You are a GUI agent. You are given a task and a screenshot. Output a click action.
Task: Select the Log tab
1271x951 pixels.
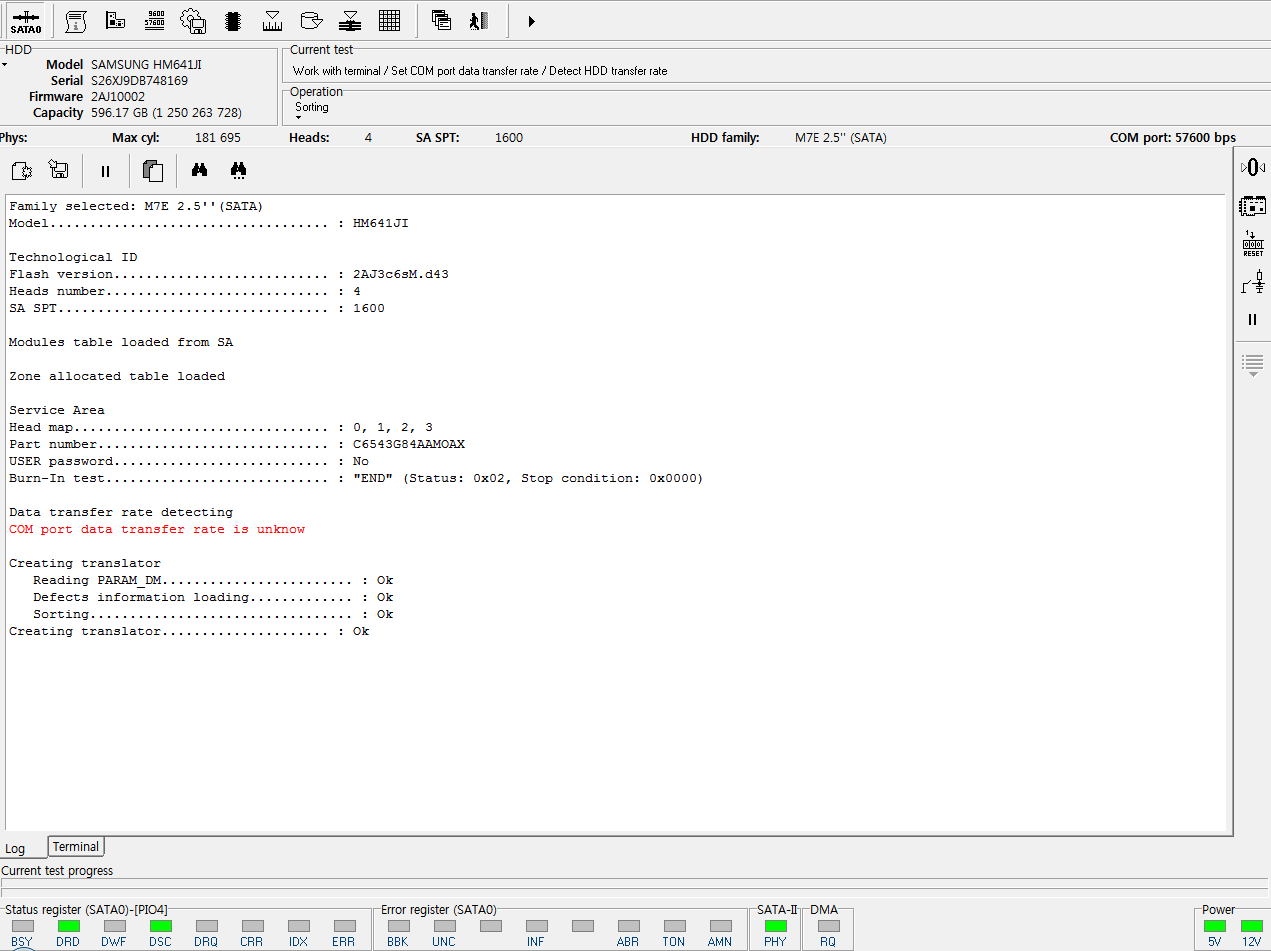16,849
